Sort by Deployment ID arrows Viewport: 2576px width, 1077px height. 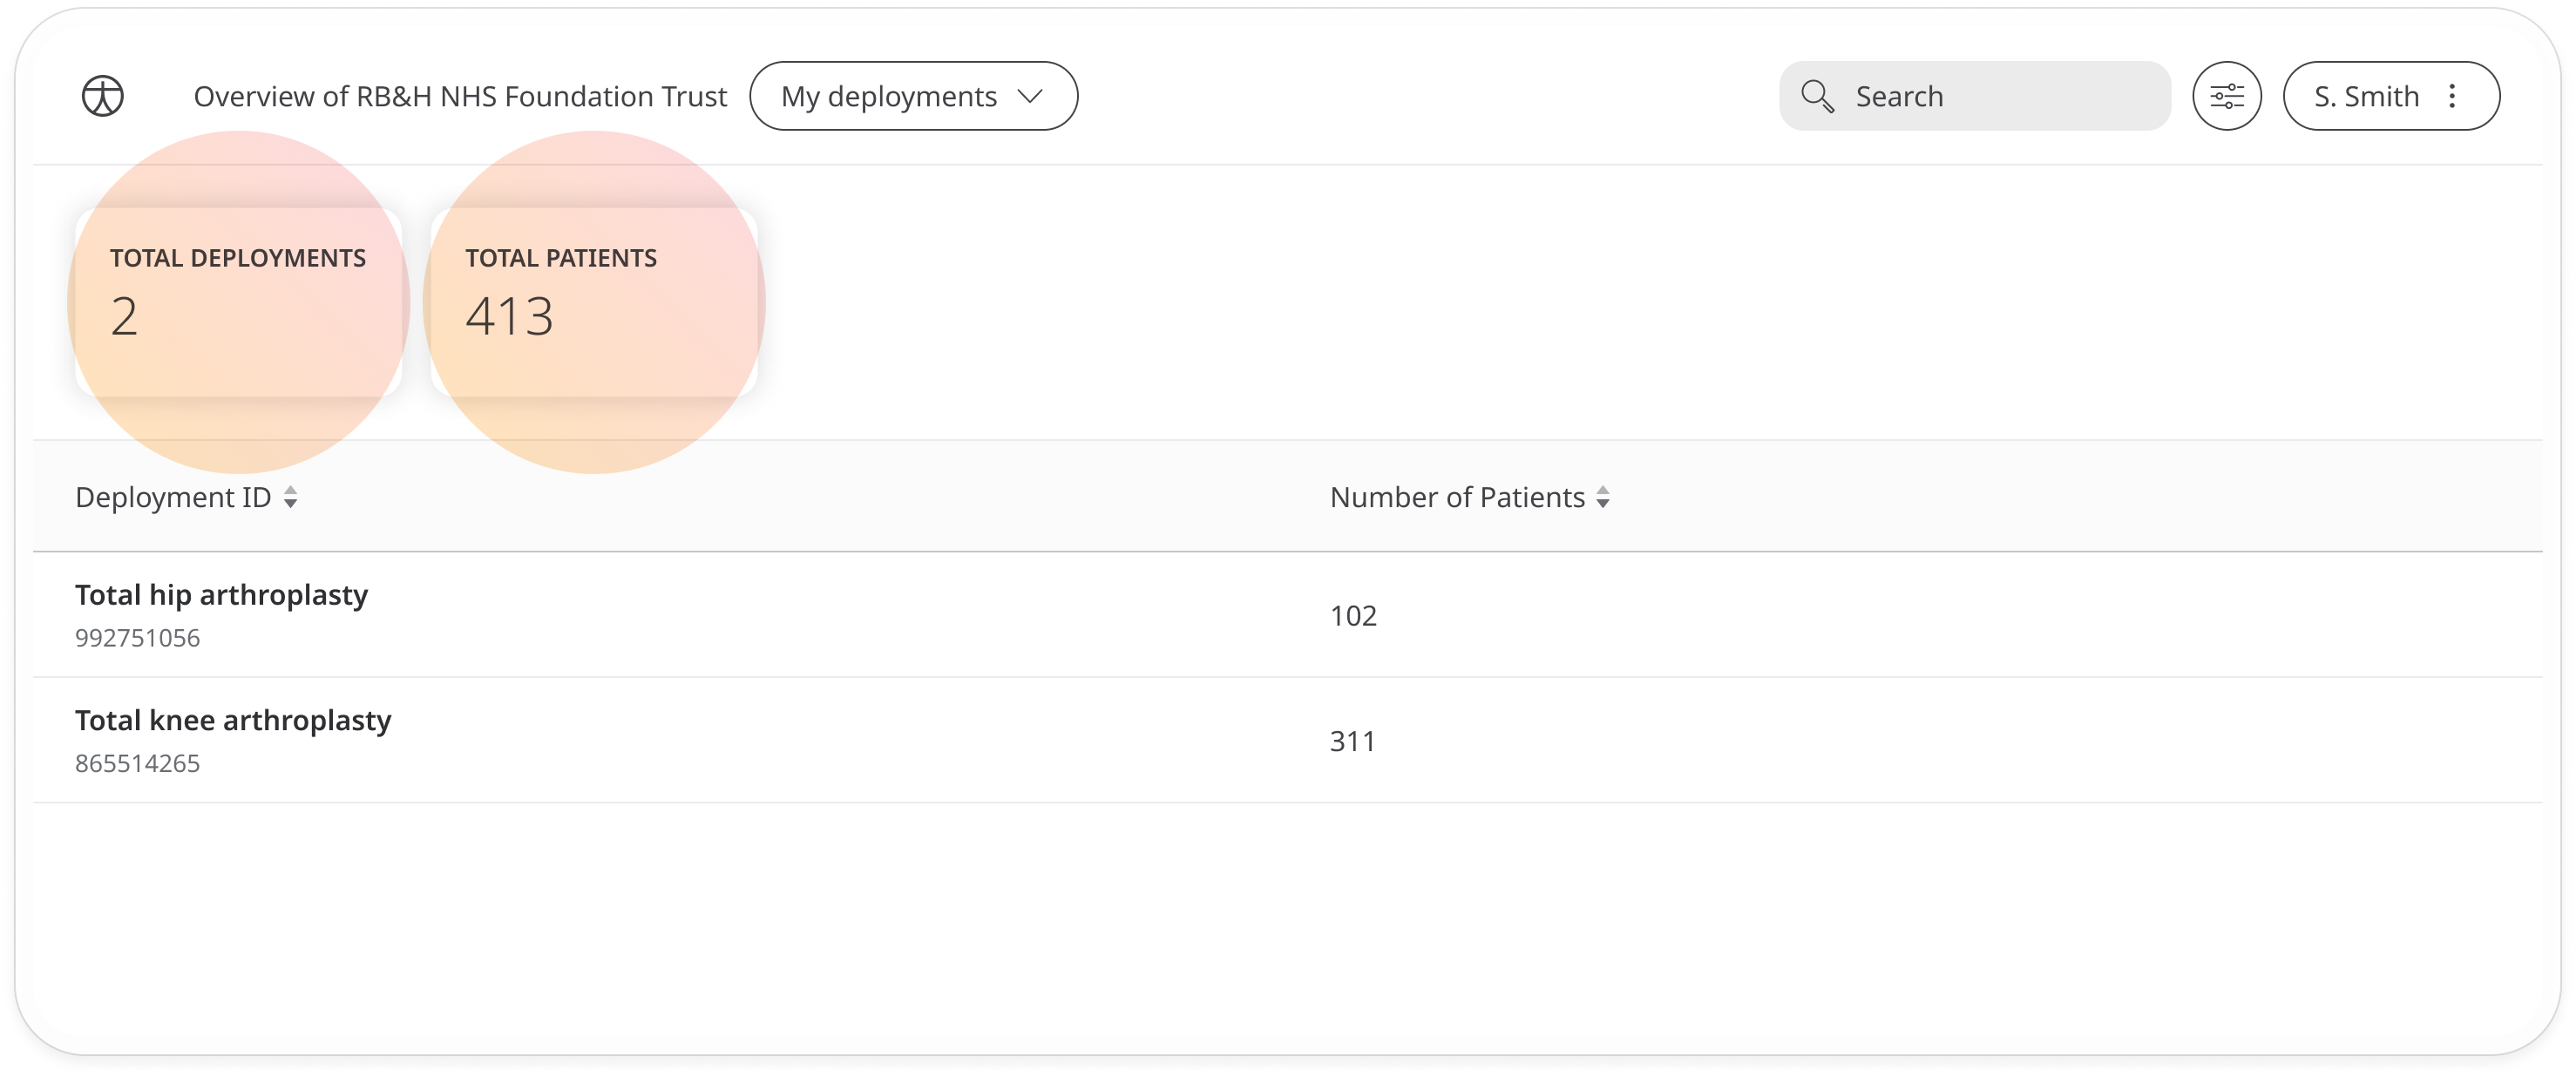coord(290,497)
